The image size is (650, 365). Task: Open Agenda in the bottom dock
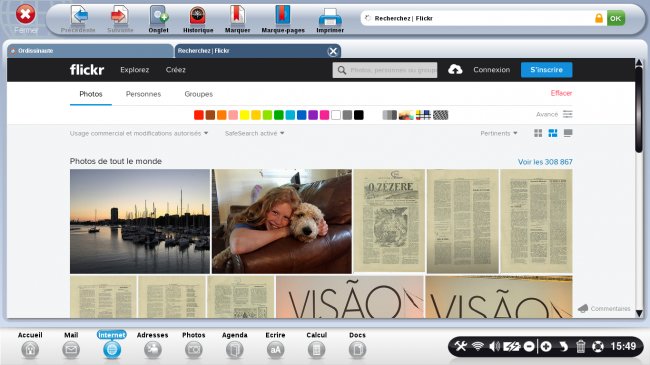[x=235, y=345]
